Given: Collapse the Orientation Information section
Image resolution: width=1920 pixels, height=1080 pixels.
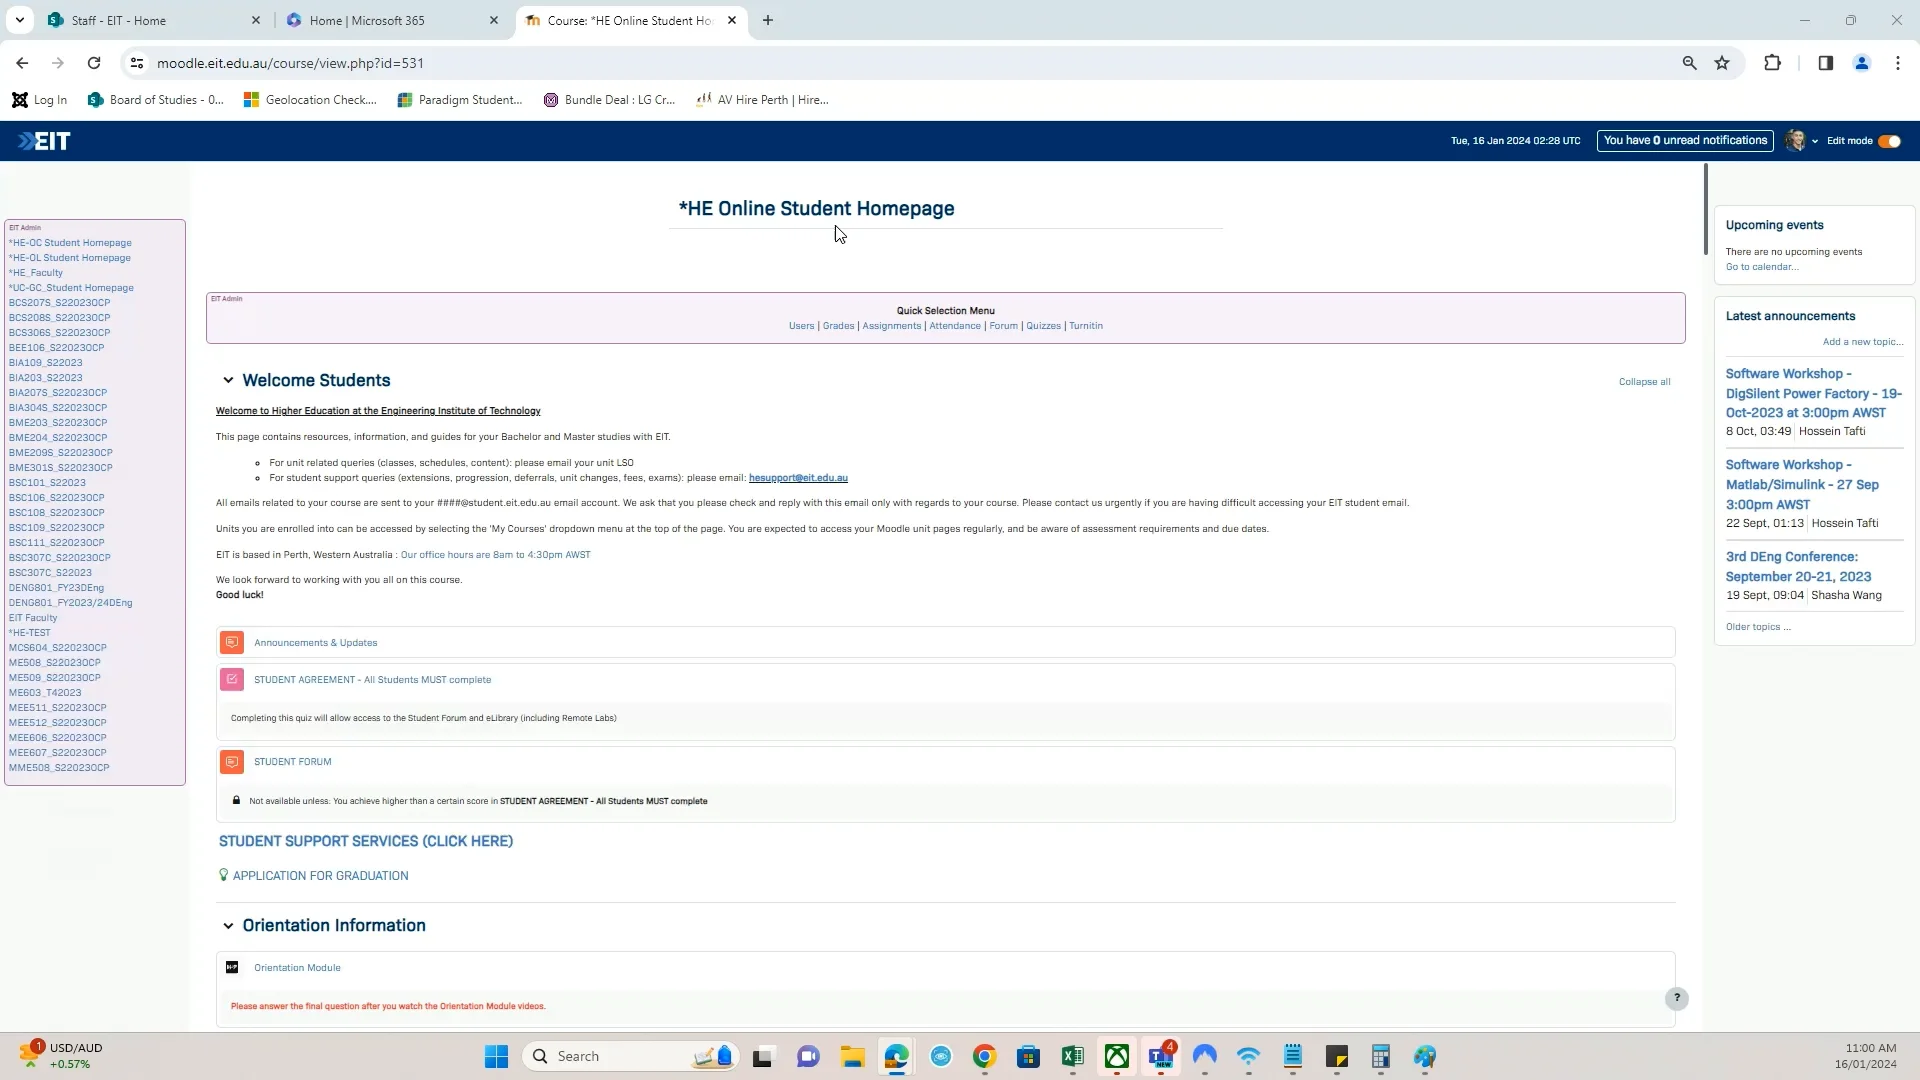Looking at the screenshot, I should coord(228,925).
